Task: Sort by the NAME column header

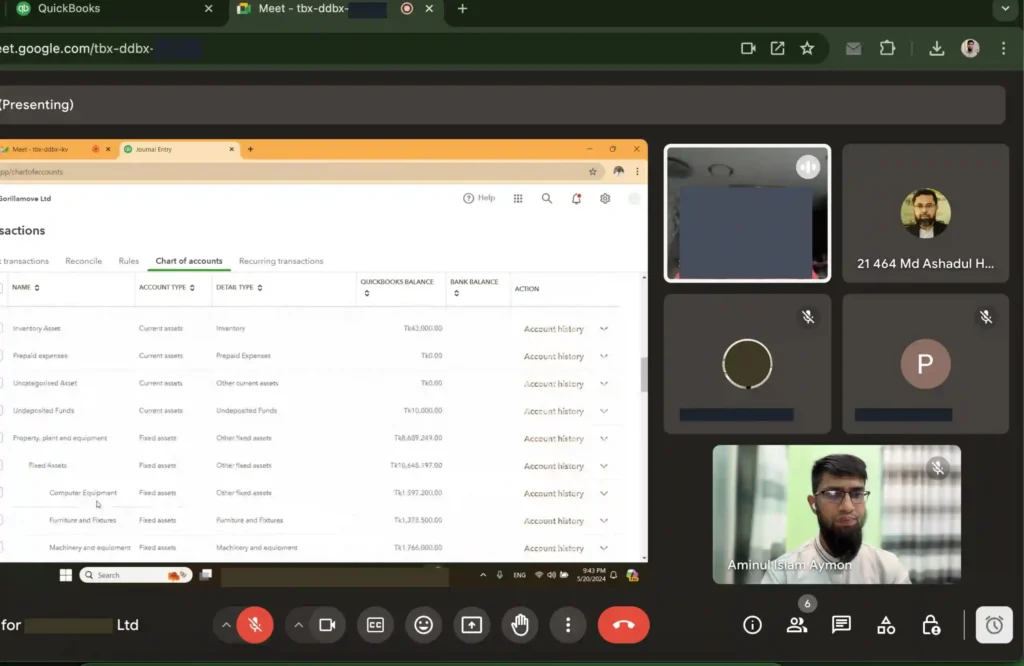Action: [x=25, y=287]
